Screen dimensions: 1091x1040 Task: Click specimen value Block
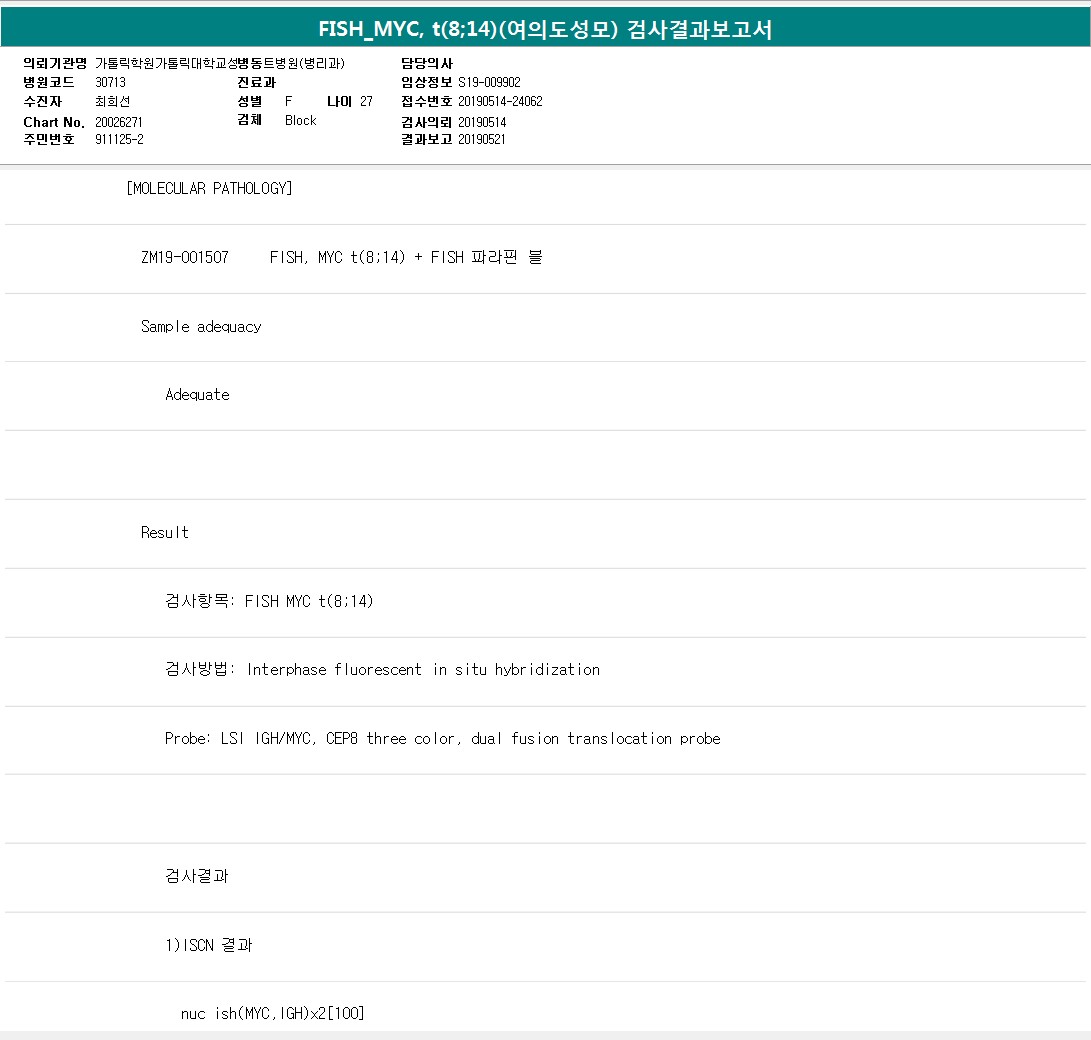[x=301, y=120]
